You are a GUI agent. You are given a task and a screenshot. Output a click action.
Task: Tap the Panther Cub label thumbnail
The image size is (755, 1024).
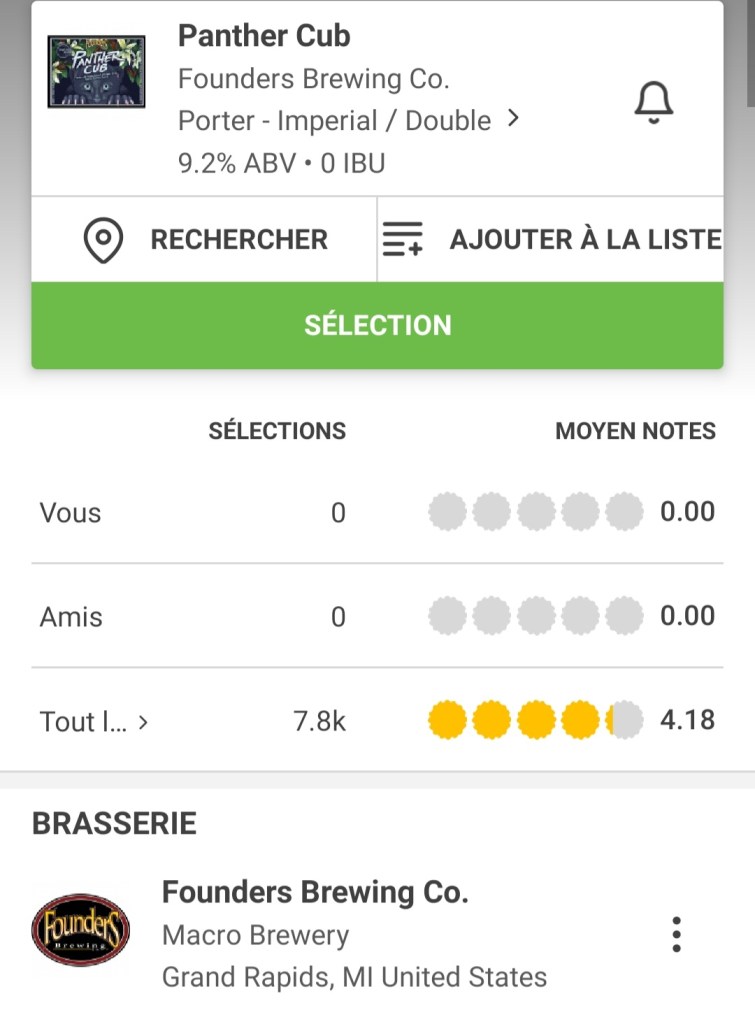click(x=97, y=72)
